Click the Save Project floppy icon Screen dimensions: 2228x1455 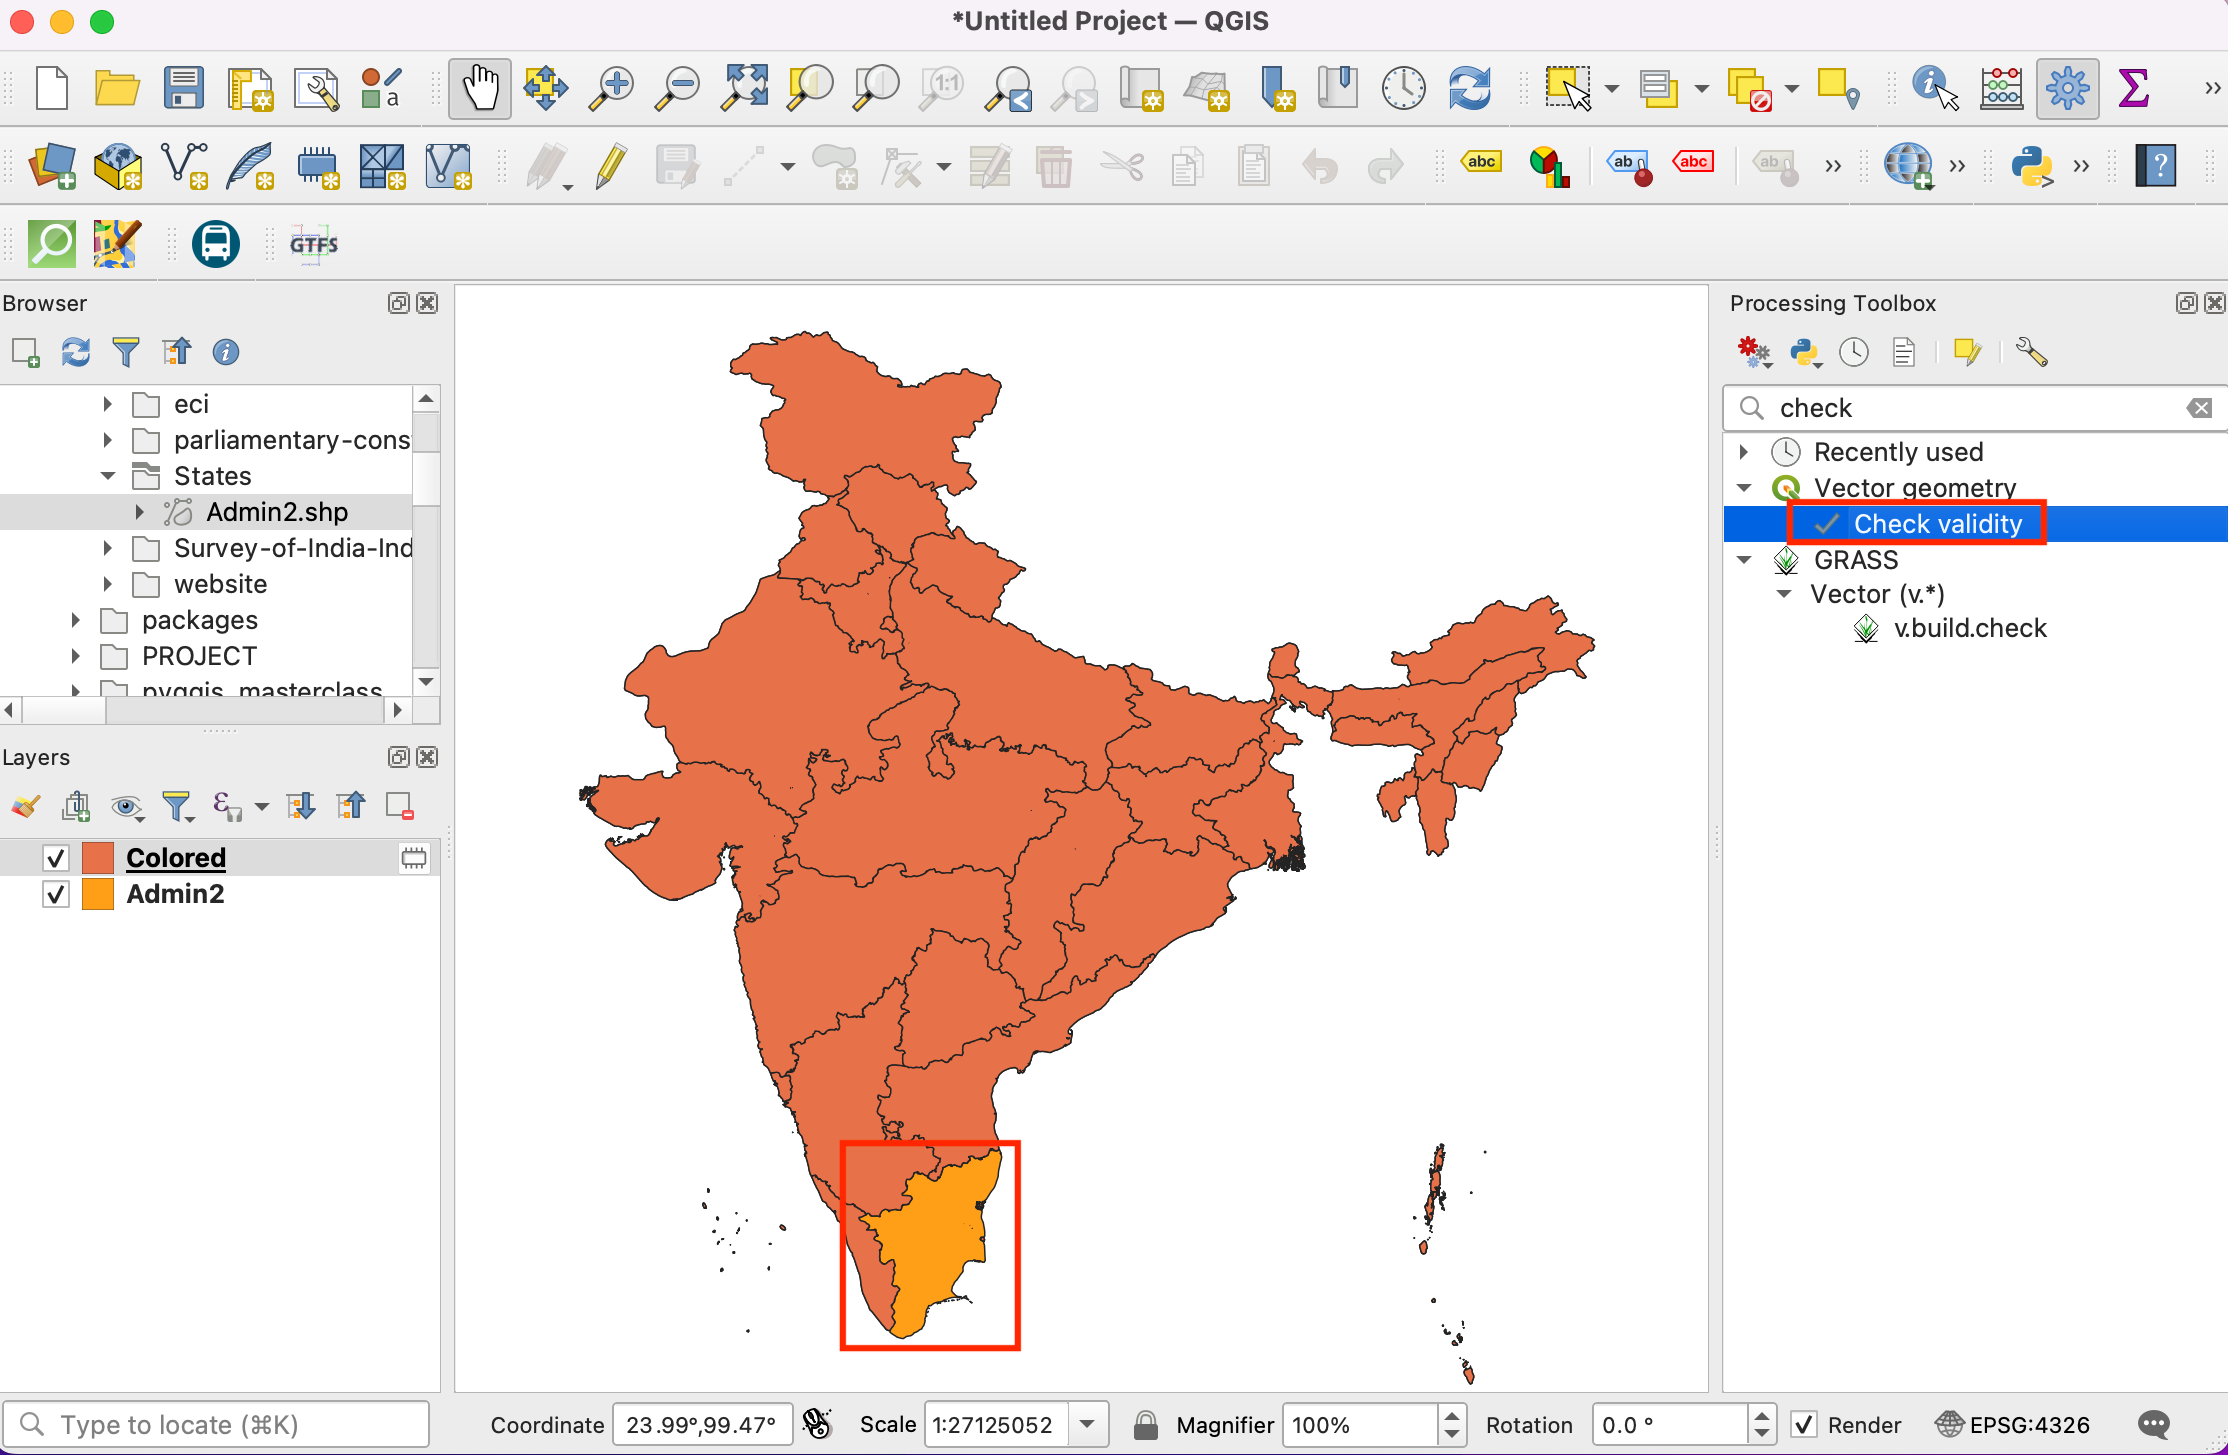tap(183, 88)
